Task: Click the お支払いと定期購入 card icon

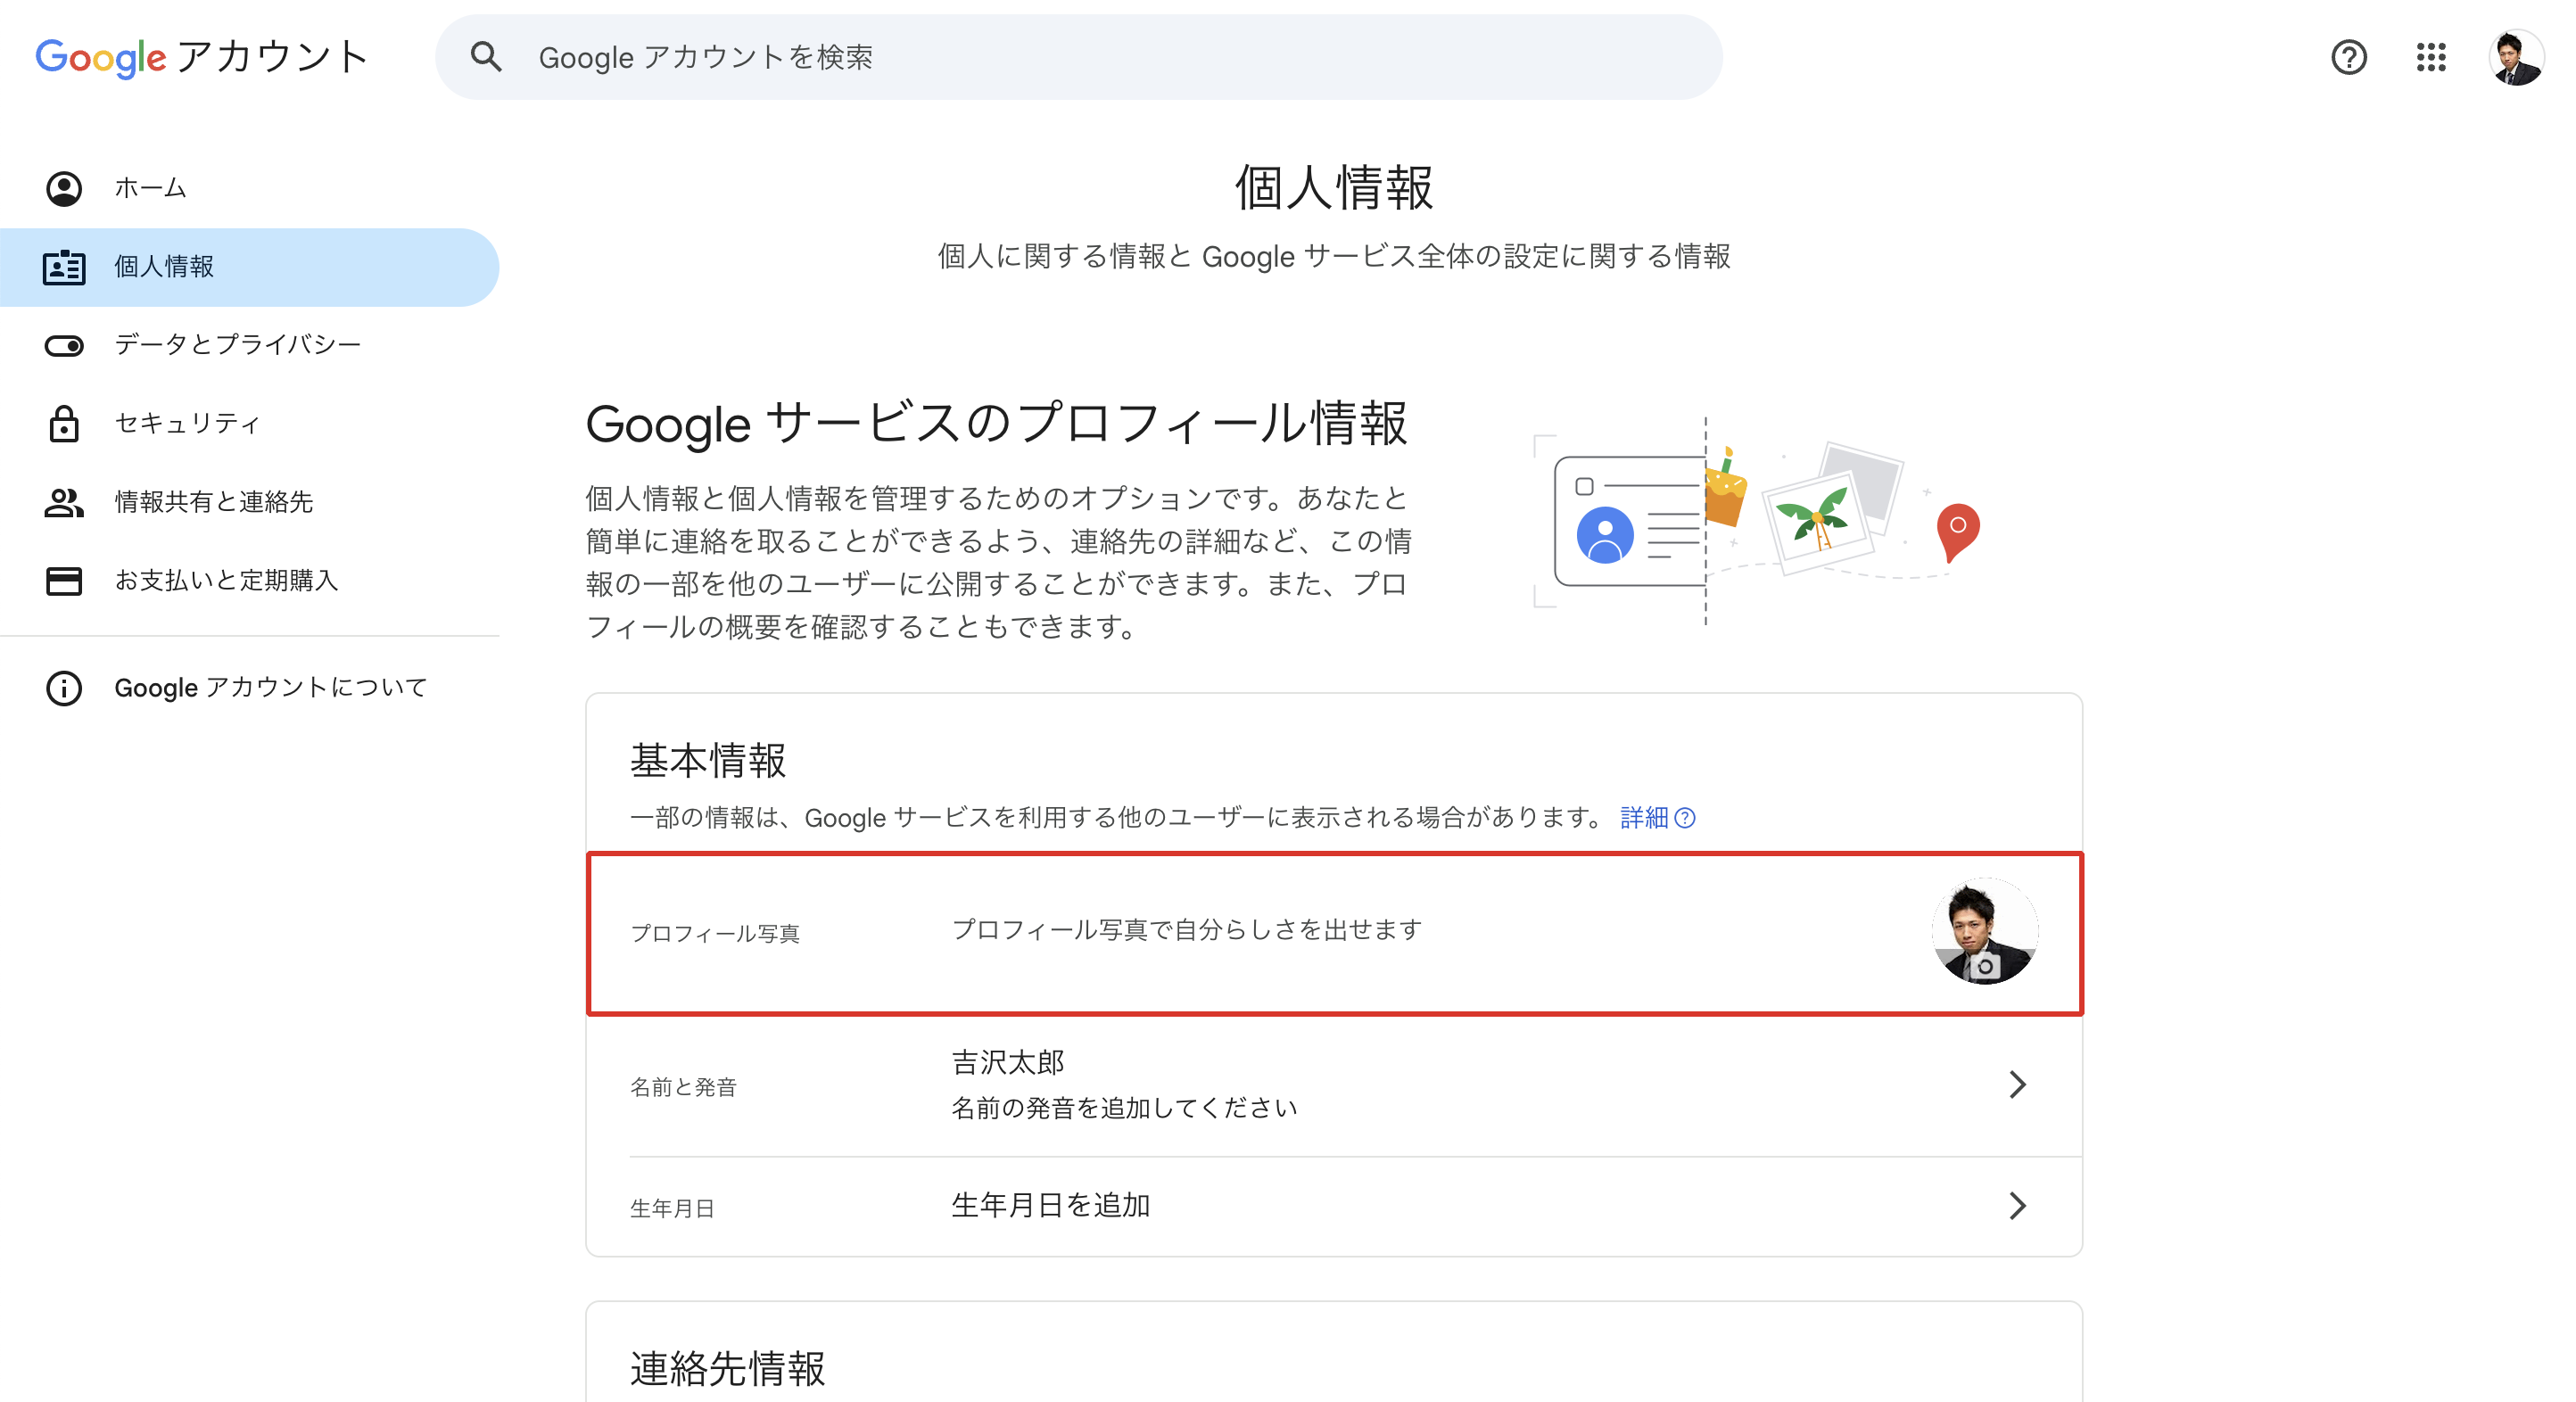Action: point(64,581)
